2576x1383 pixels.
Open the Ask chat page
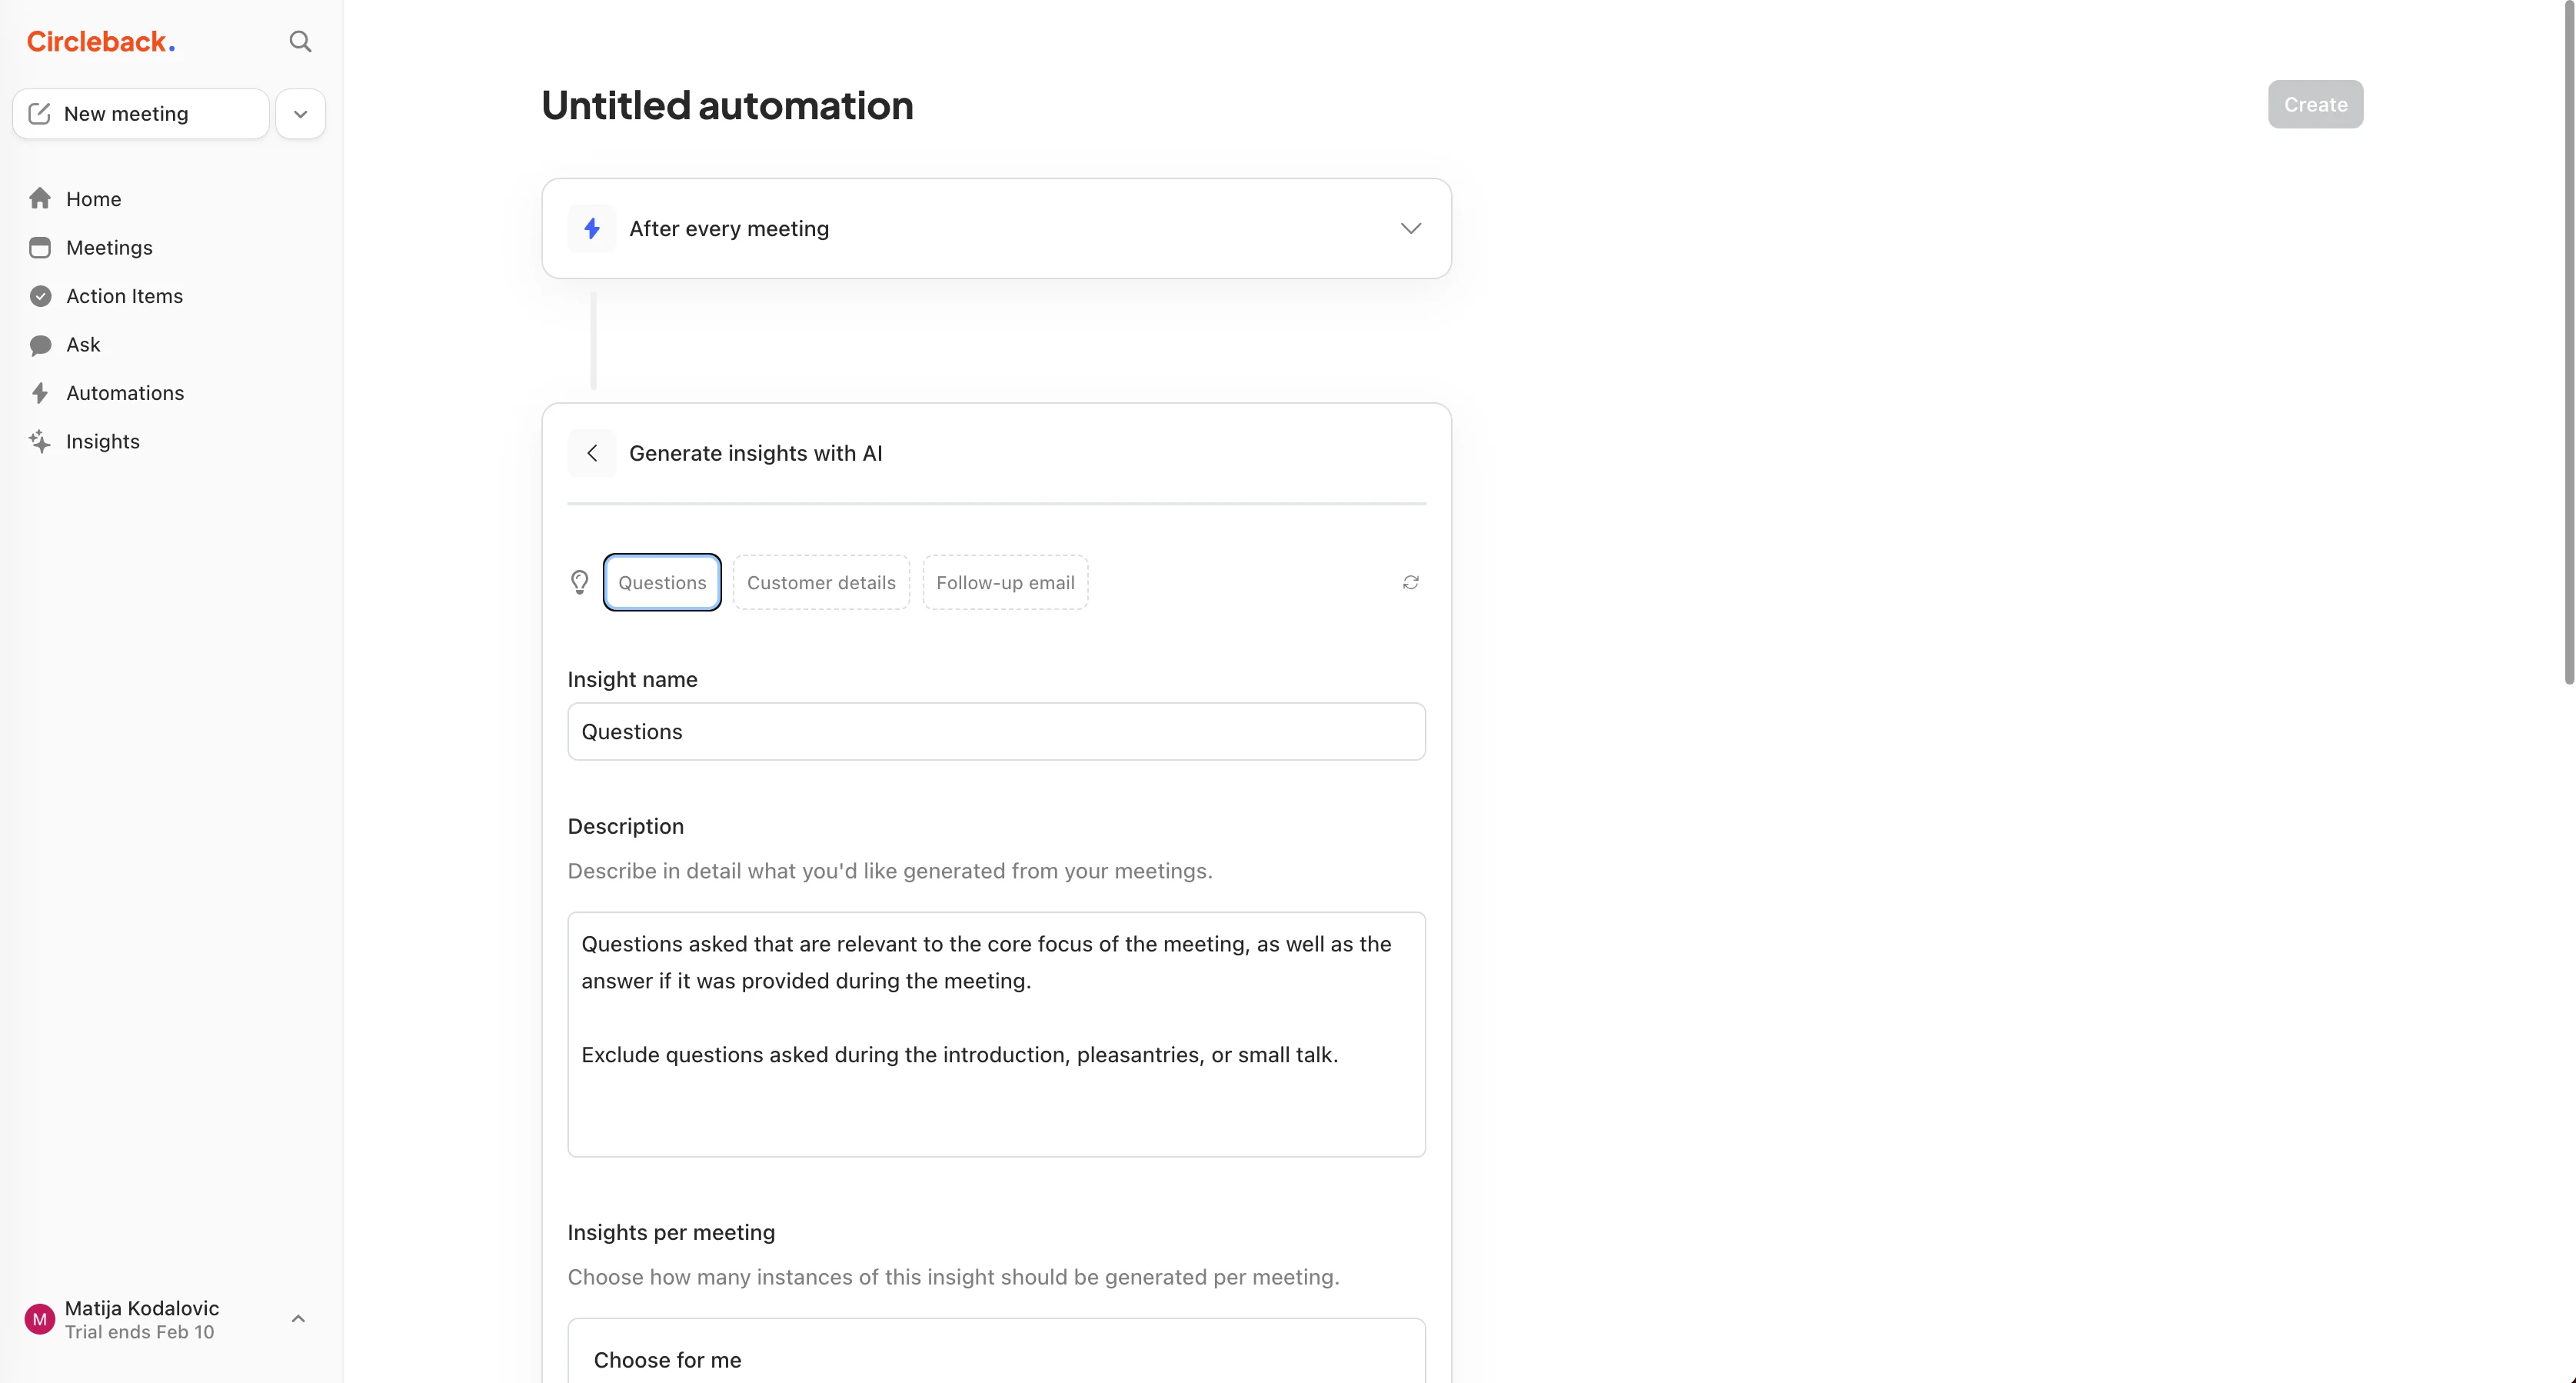(x=83, y=345)
